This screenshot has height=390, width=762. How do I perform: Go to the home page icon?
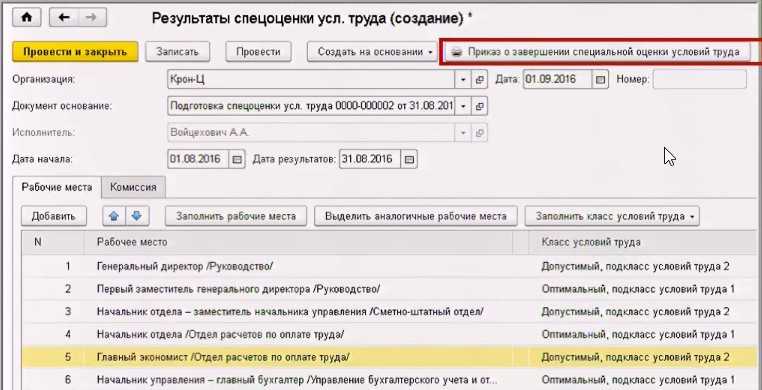pyautogui.click(x=26, y=18)
